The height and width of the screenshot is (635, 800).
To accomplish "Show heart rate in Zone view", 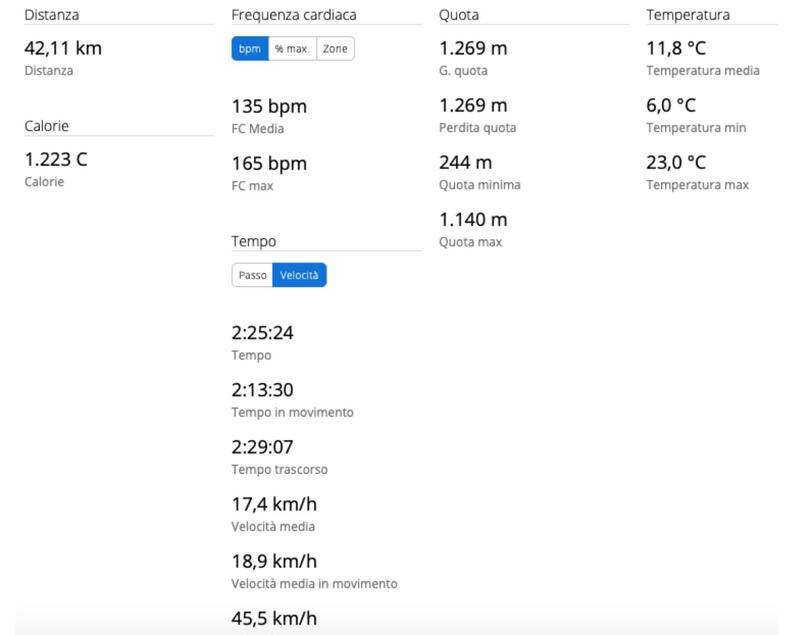I will point(335,49).
